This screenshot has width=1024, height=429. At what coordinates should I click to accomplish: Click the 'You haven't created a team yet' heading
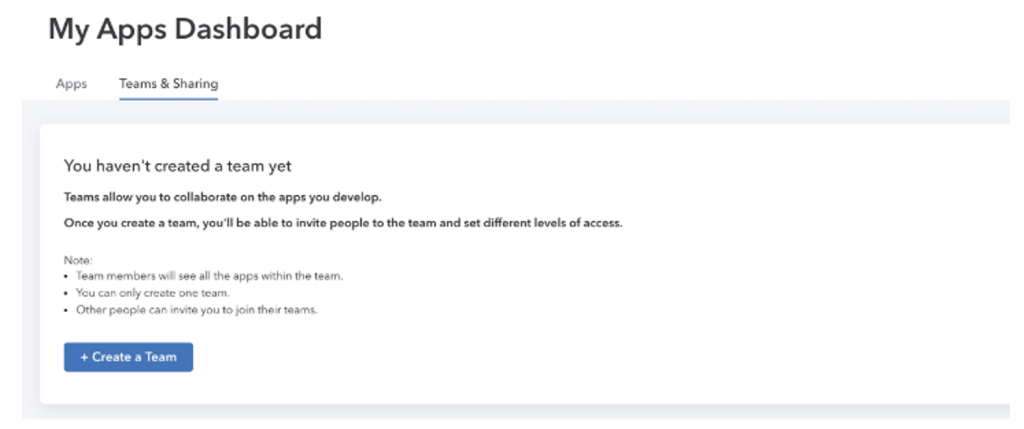[178, 166]
